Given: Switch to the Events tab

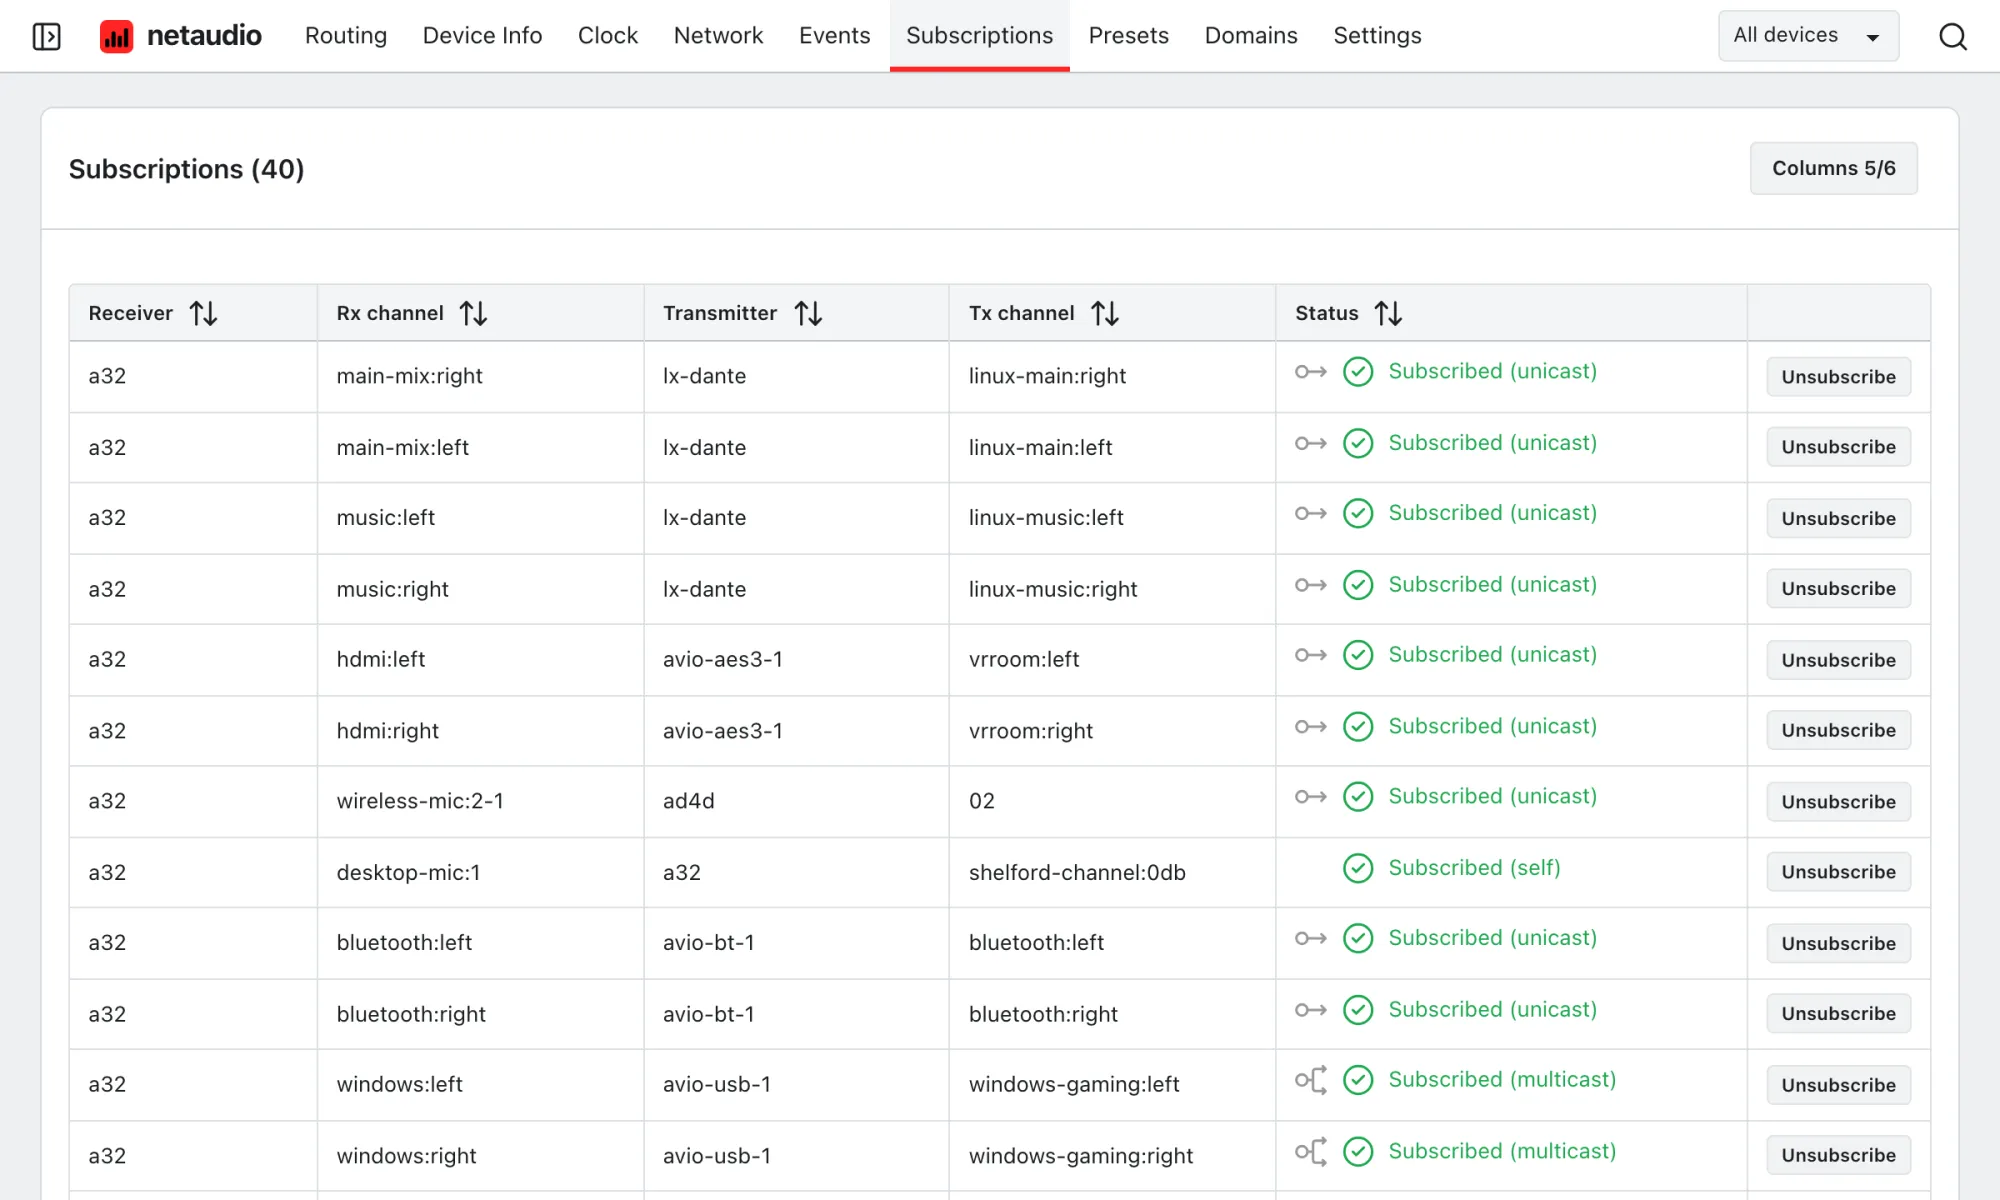Looking at the screenshot, I should (835, 36).
